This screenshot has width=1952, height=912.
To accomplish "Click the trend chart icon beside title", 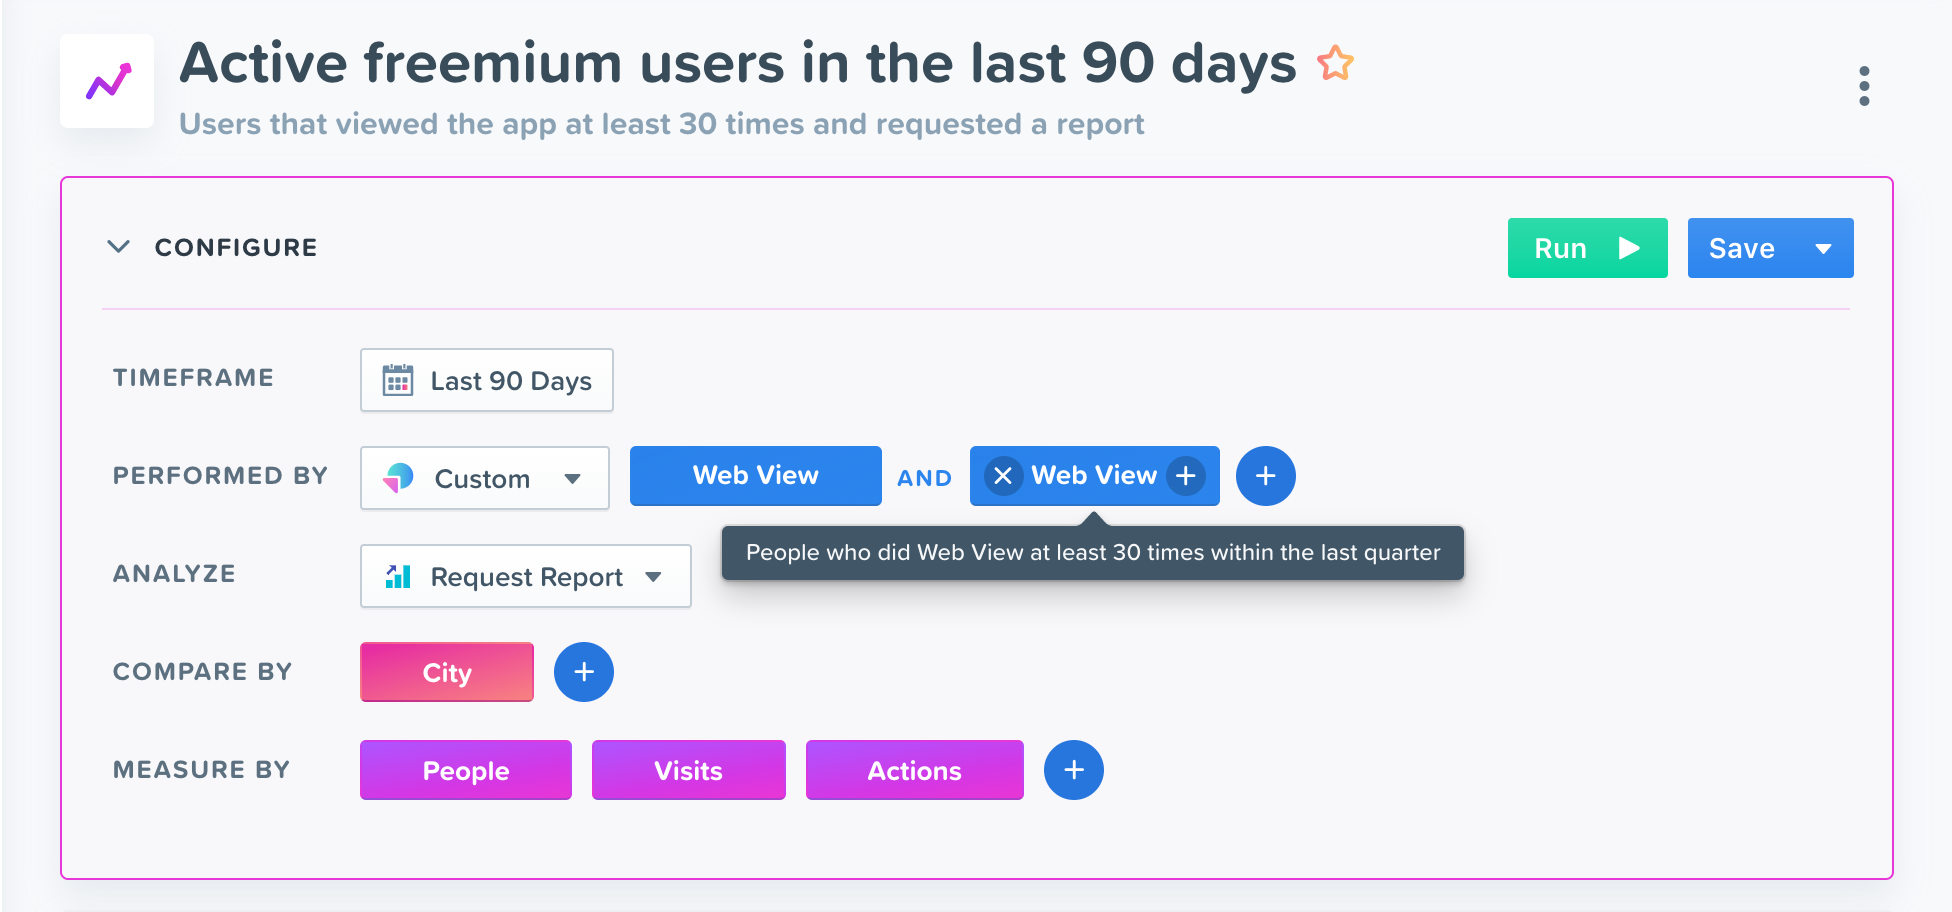I will (108, 82).
